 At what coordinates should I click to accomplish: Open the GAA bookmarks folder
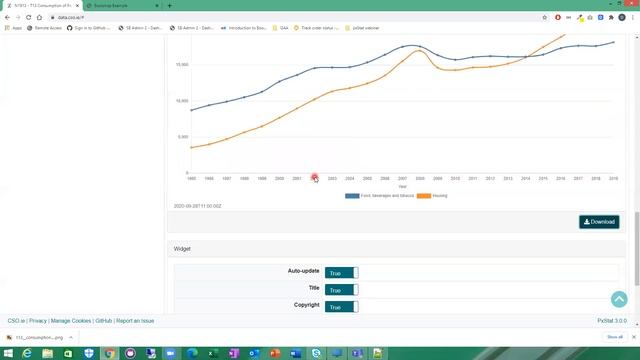coord(280,28)
